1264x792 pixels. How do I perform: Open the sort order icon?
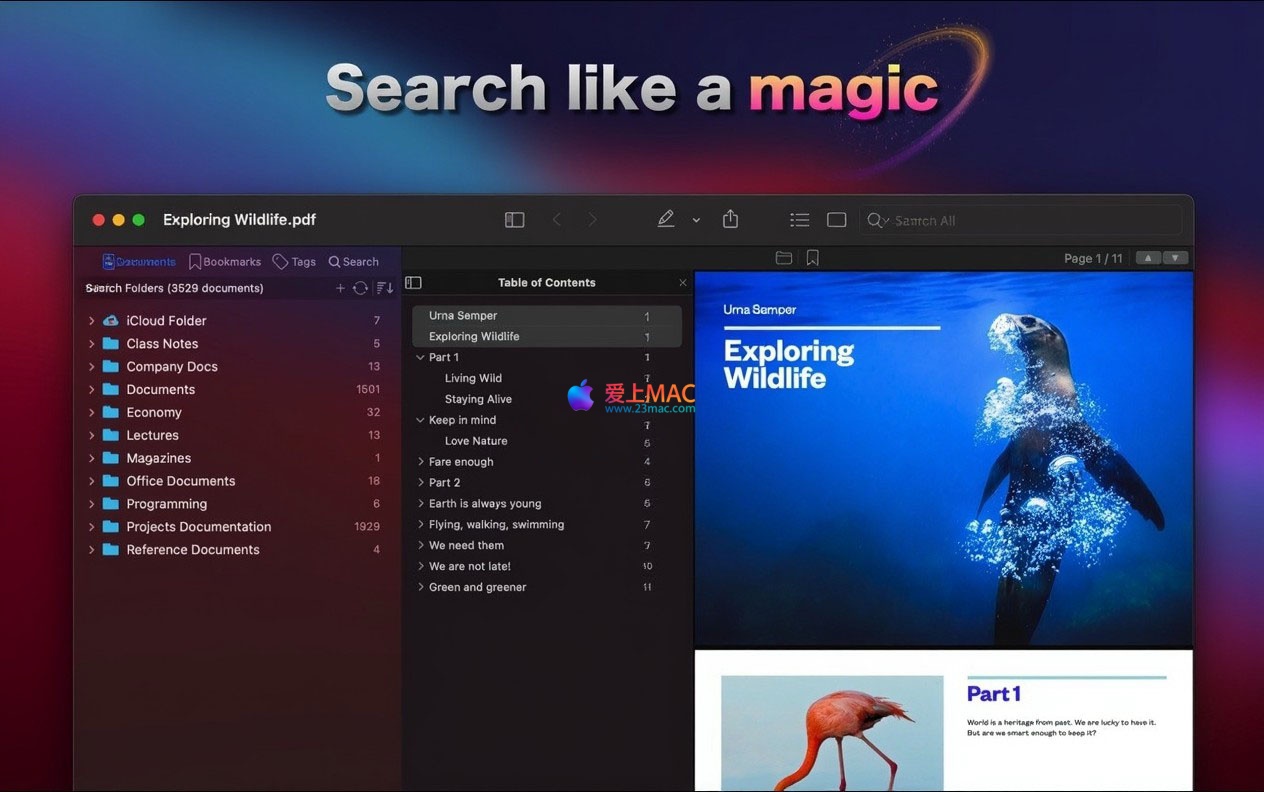384,288
